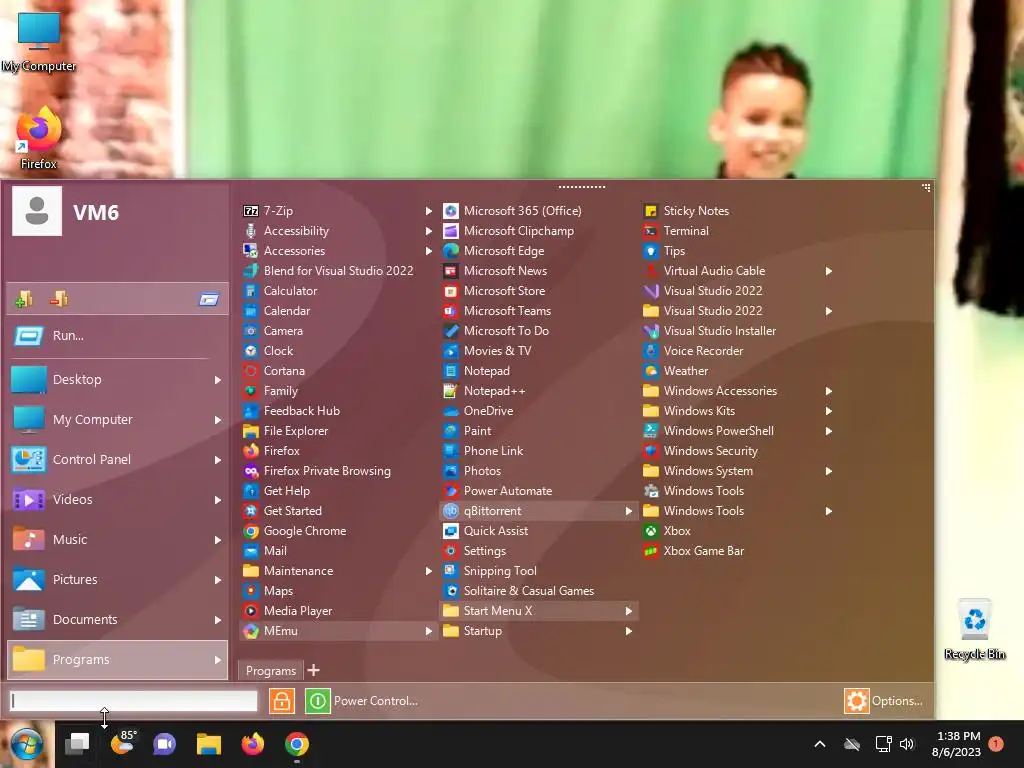Click the lock icon button
The height and width of the screenshot is (768, 1024).
pos(281,701)
